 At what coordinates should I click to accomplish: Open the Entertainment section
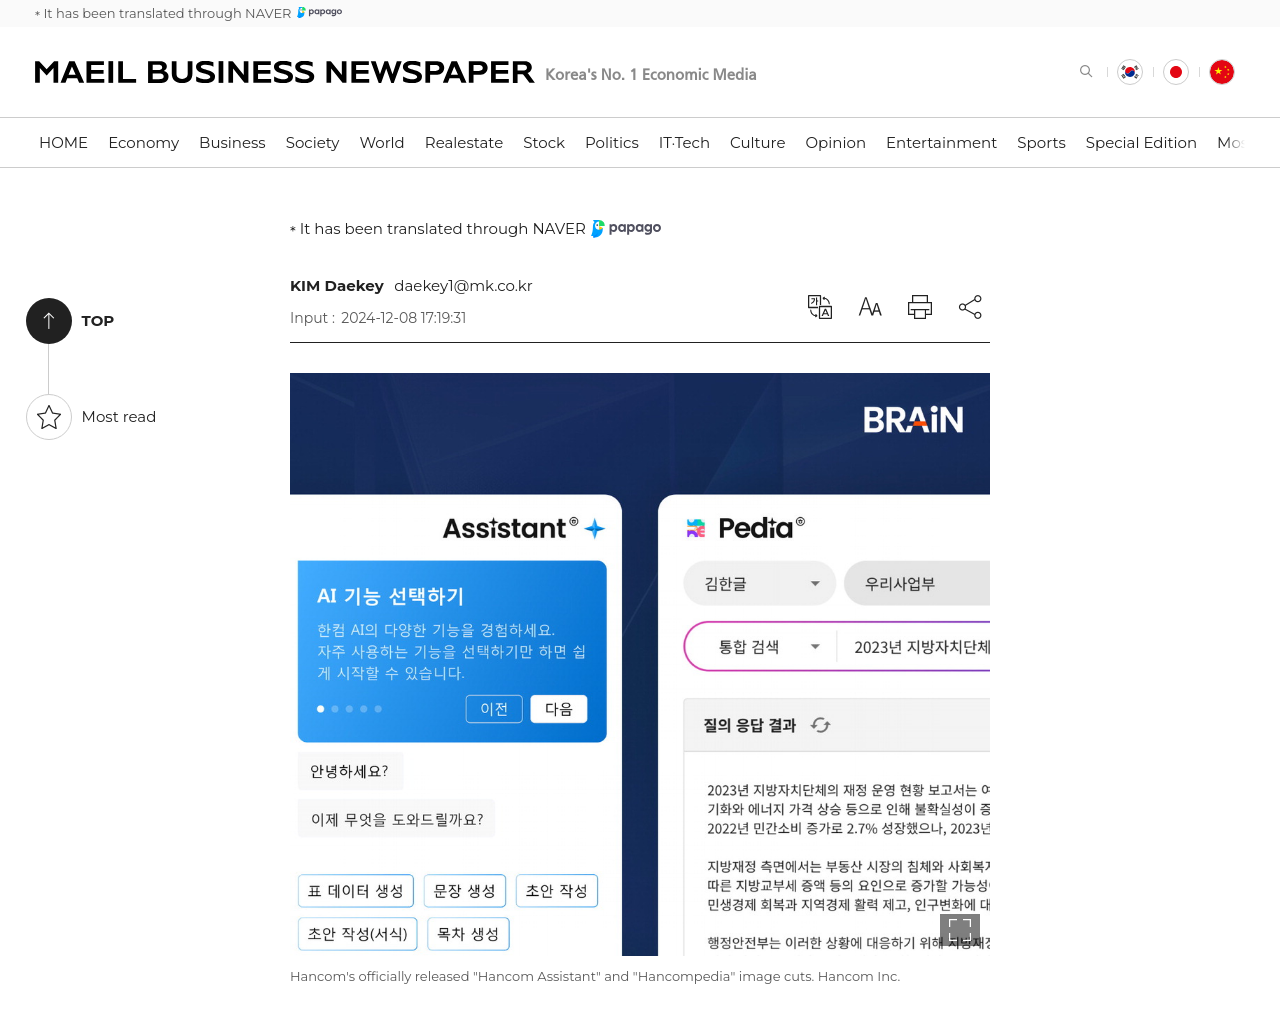(941, 143)
